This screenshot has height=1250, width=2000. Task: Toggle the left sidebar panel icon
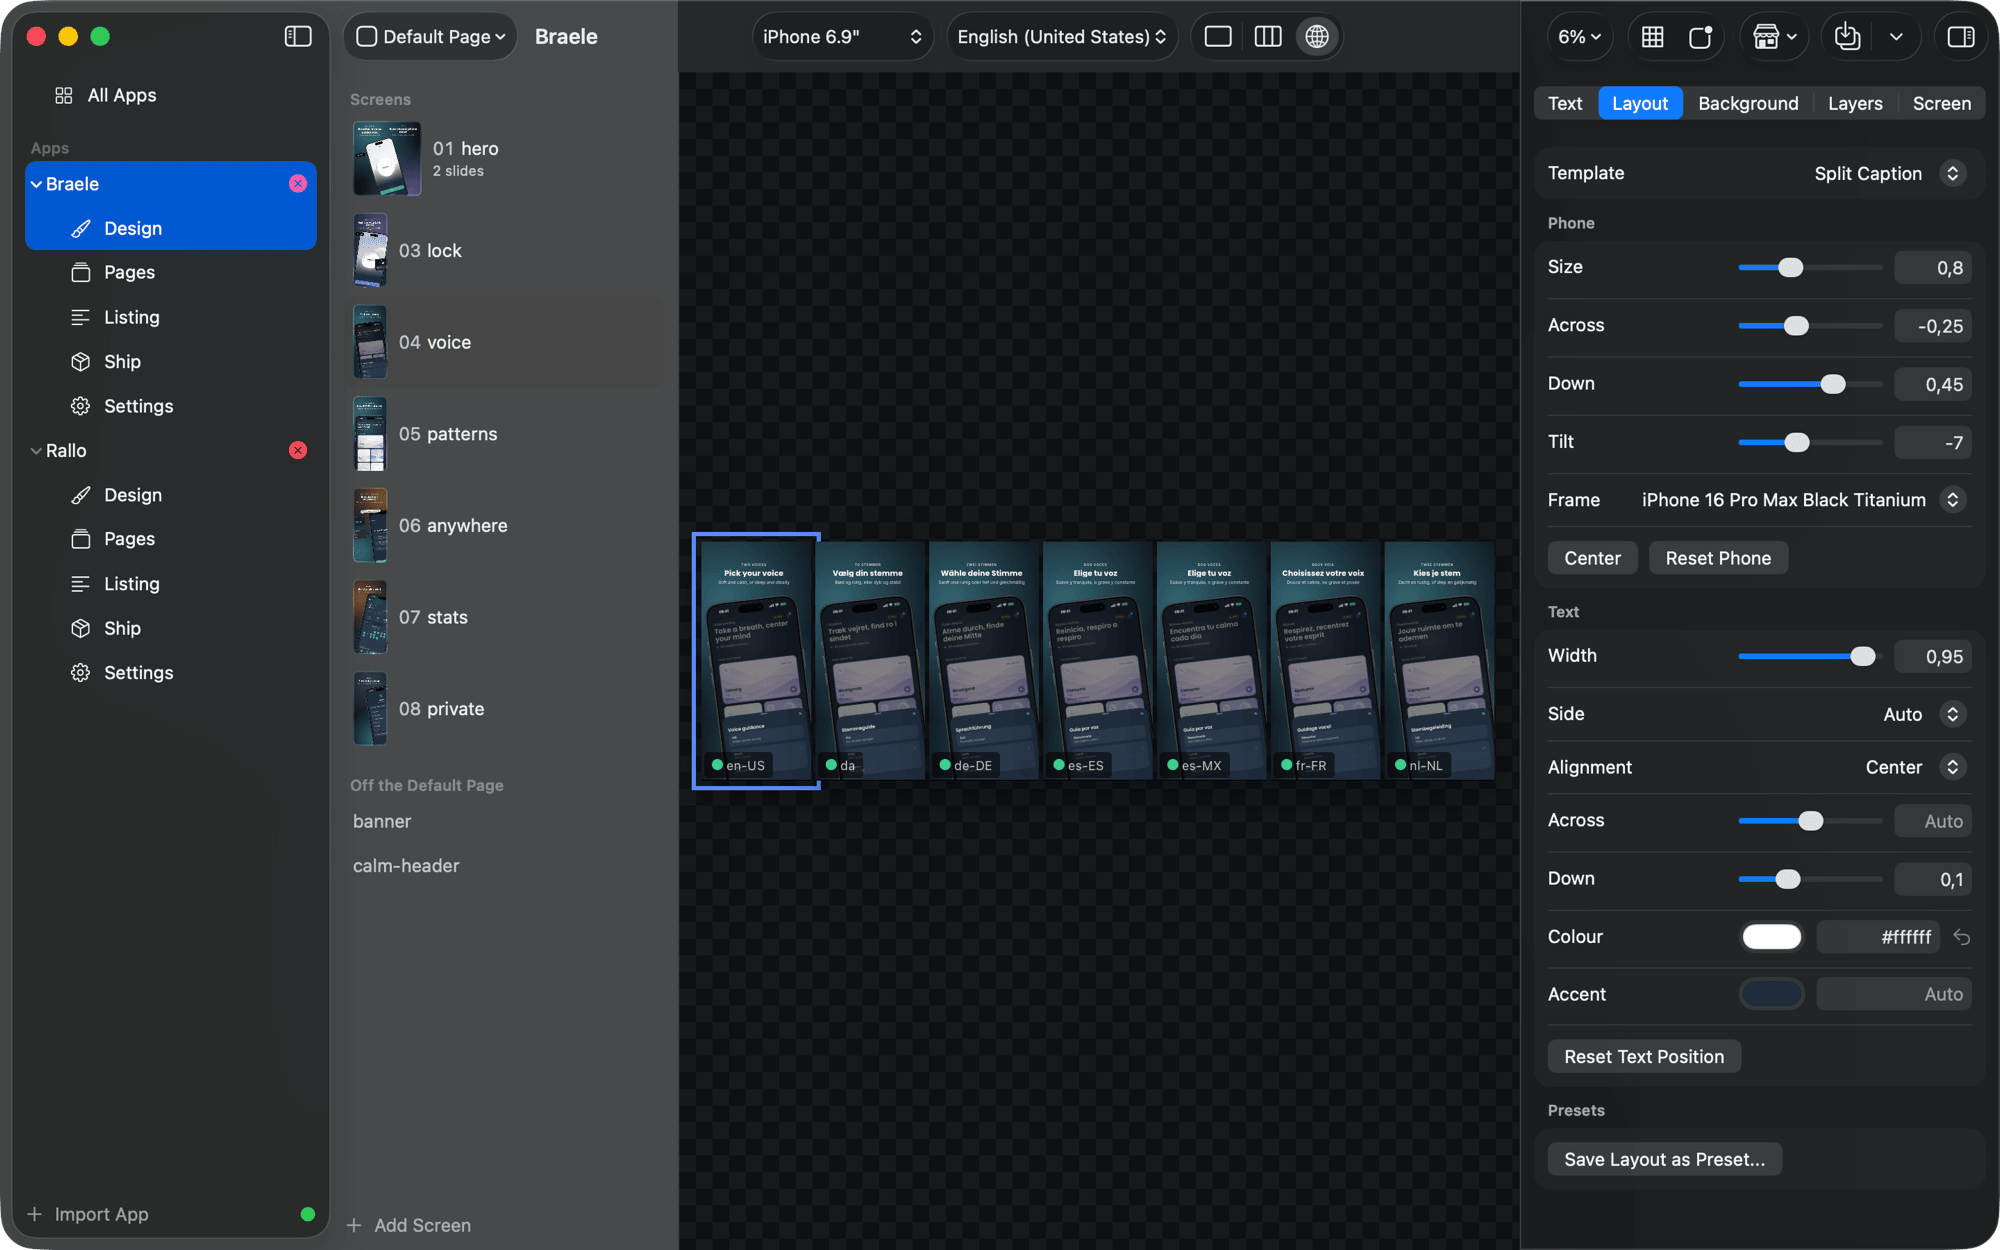pos(298,37)
